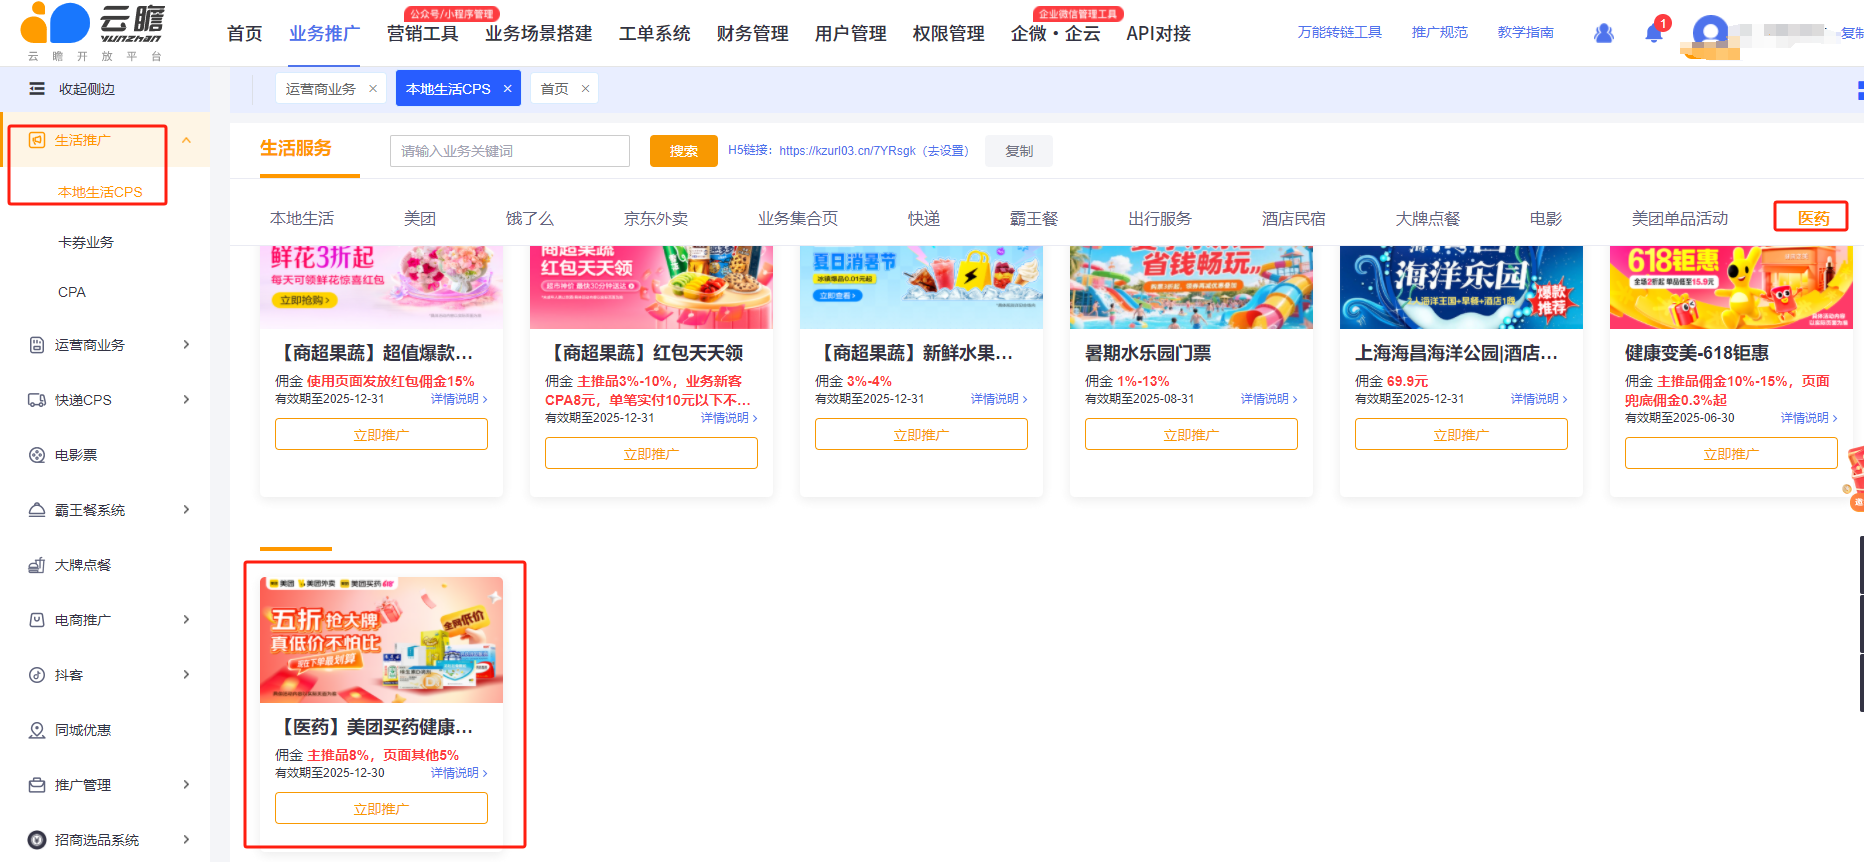
Task: Open the notification bell icon
Action: click(x=1654, y=33)
